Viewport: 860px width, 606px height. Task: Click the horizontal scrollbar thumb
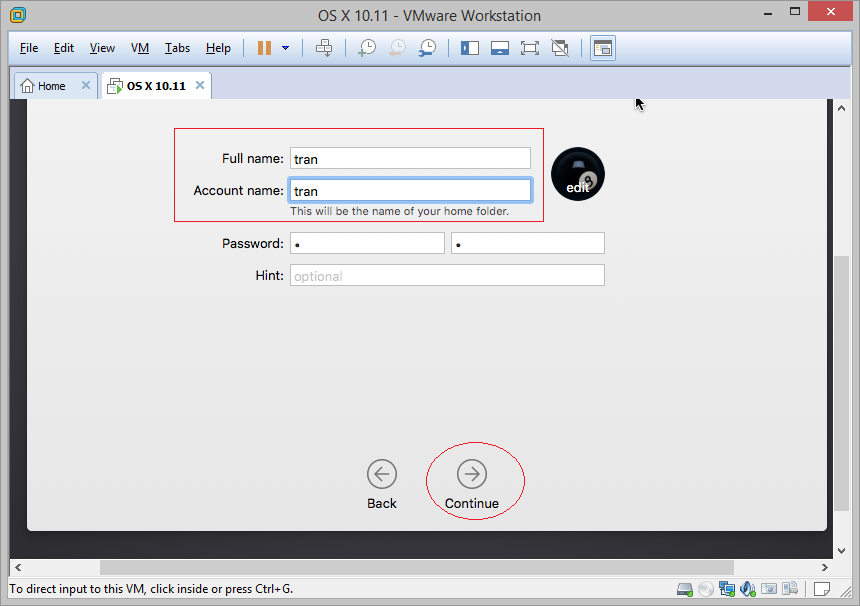417,568
